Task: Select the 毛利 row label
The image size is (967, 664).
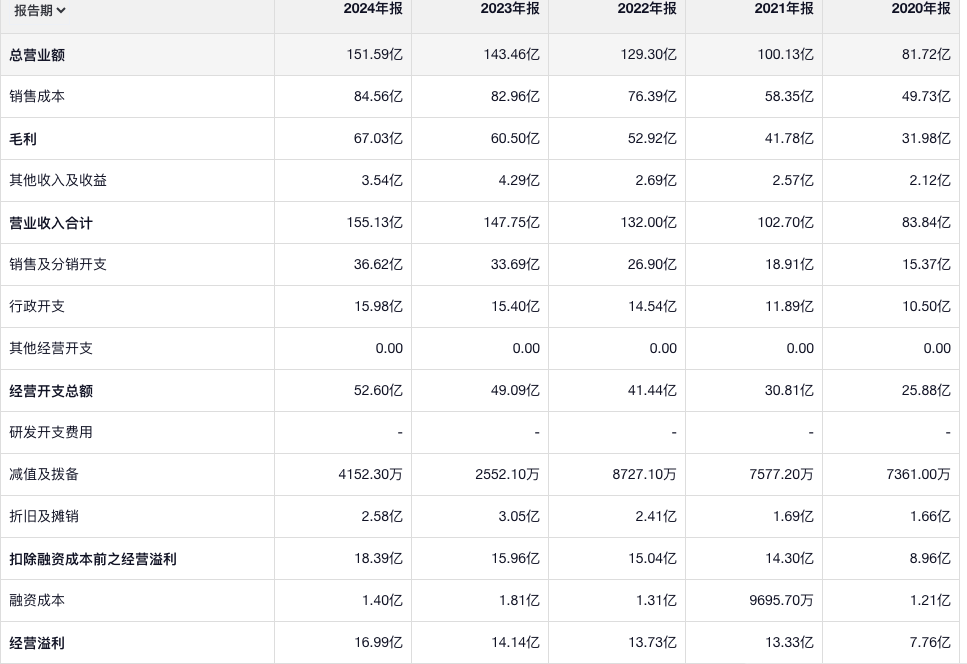Action: click(x=23, y=139)
